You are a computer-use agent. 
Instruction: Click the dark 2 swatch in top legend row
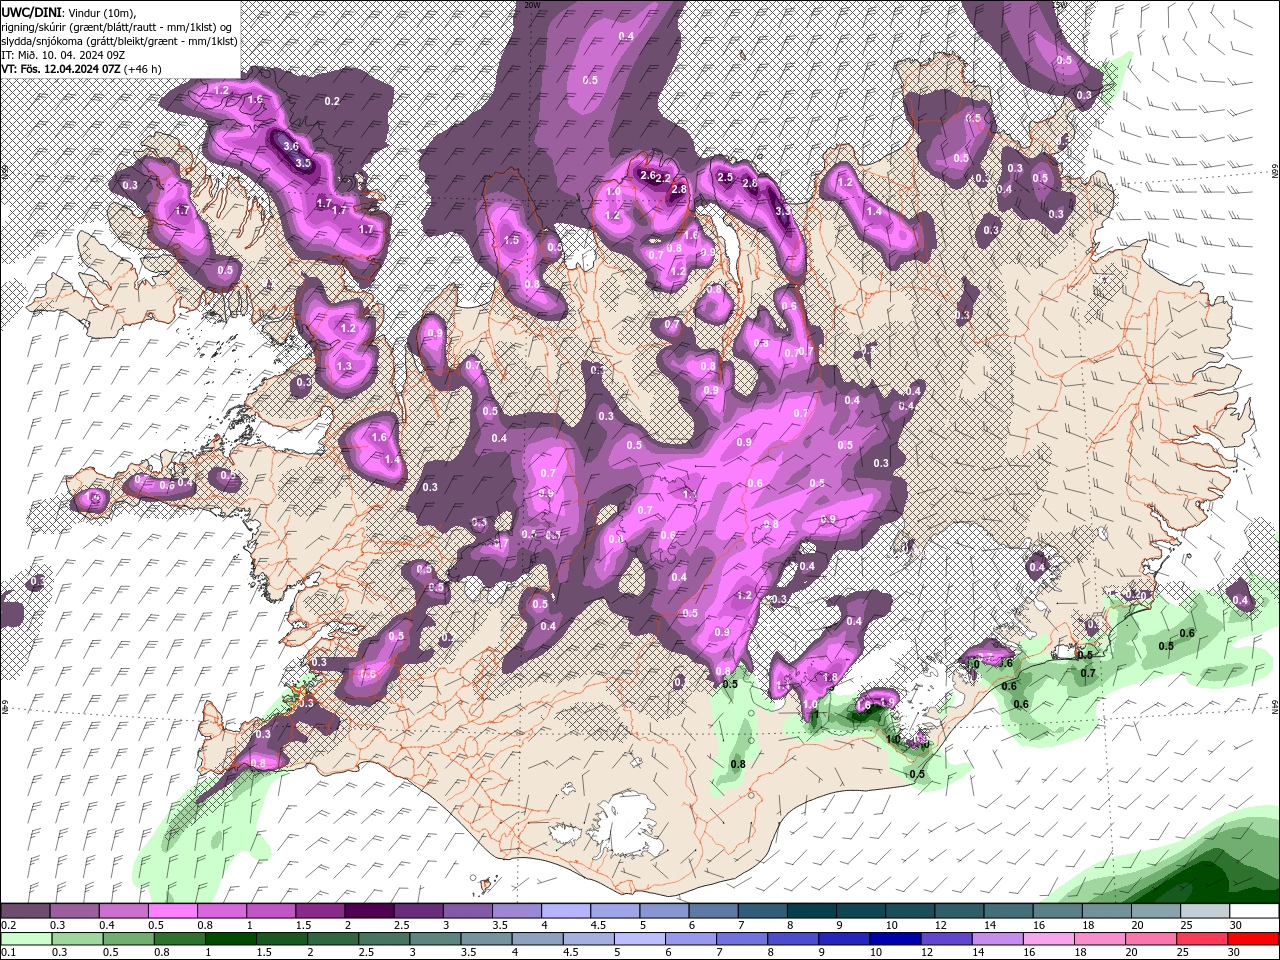click(x=369, y=911)
